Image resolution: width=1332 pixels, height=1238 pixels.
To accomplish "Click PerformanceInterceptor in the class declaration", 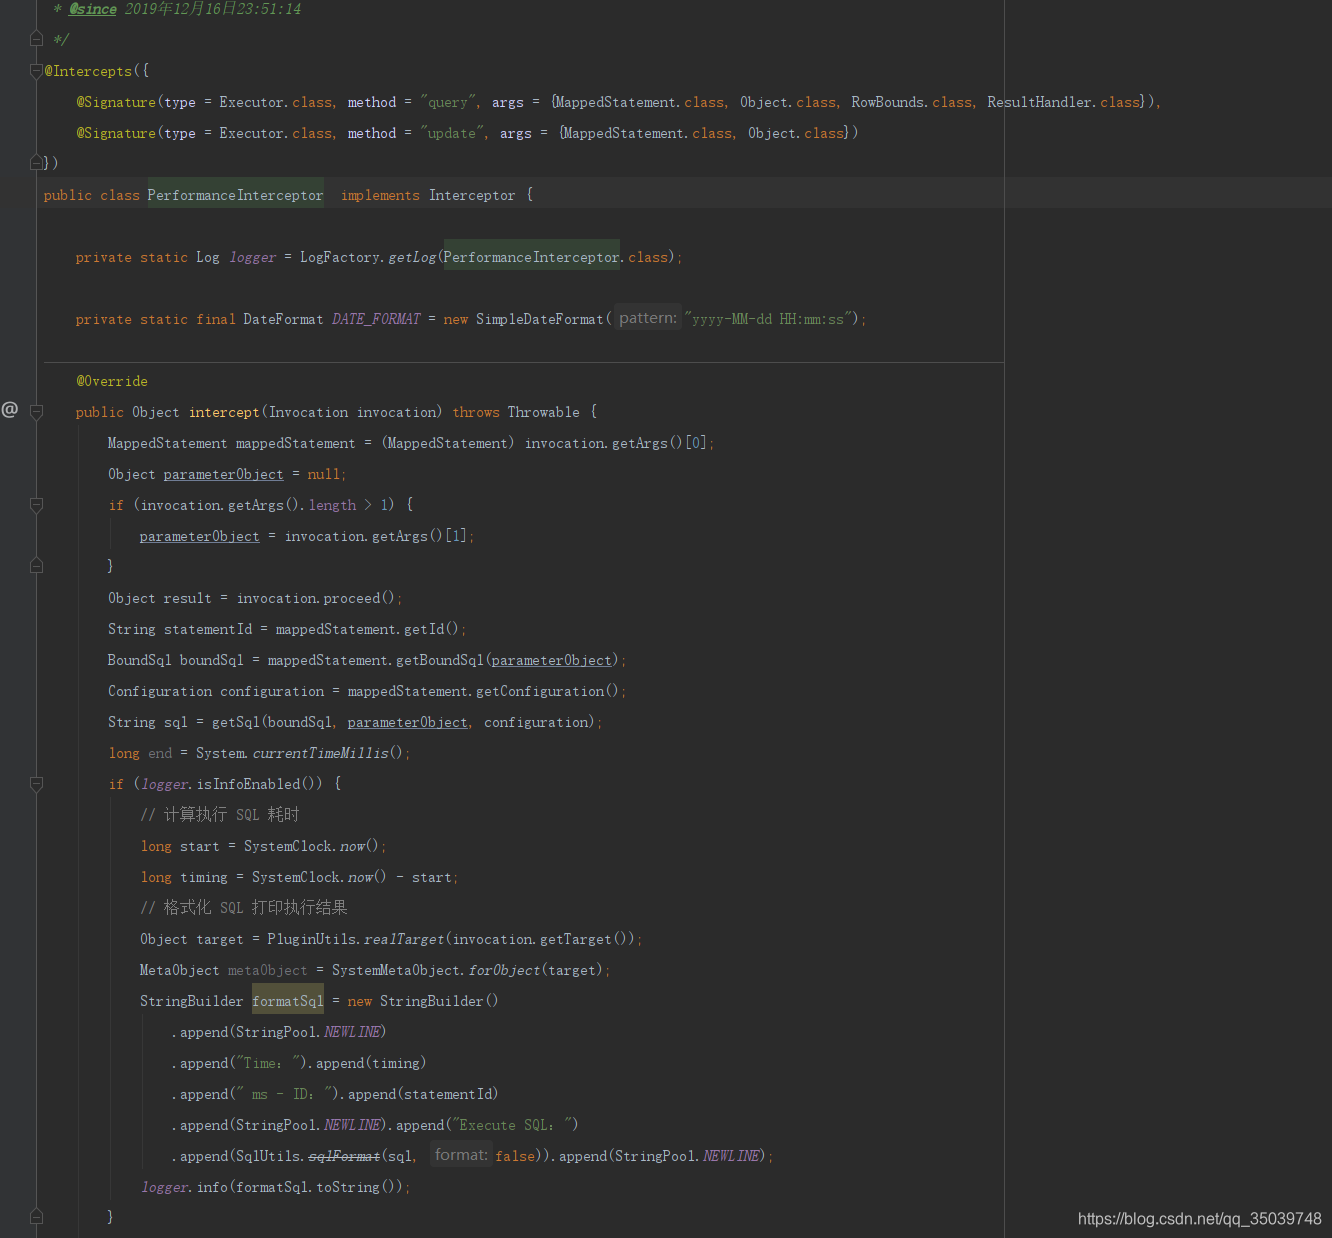I will pyautogui.click(x=235, y=195).
